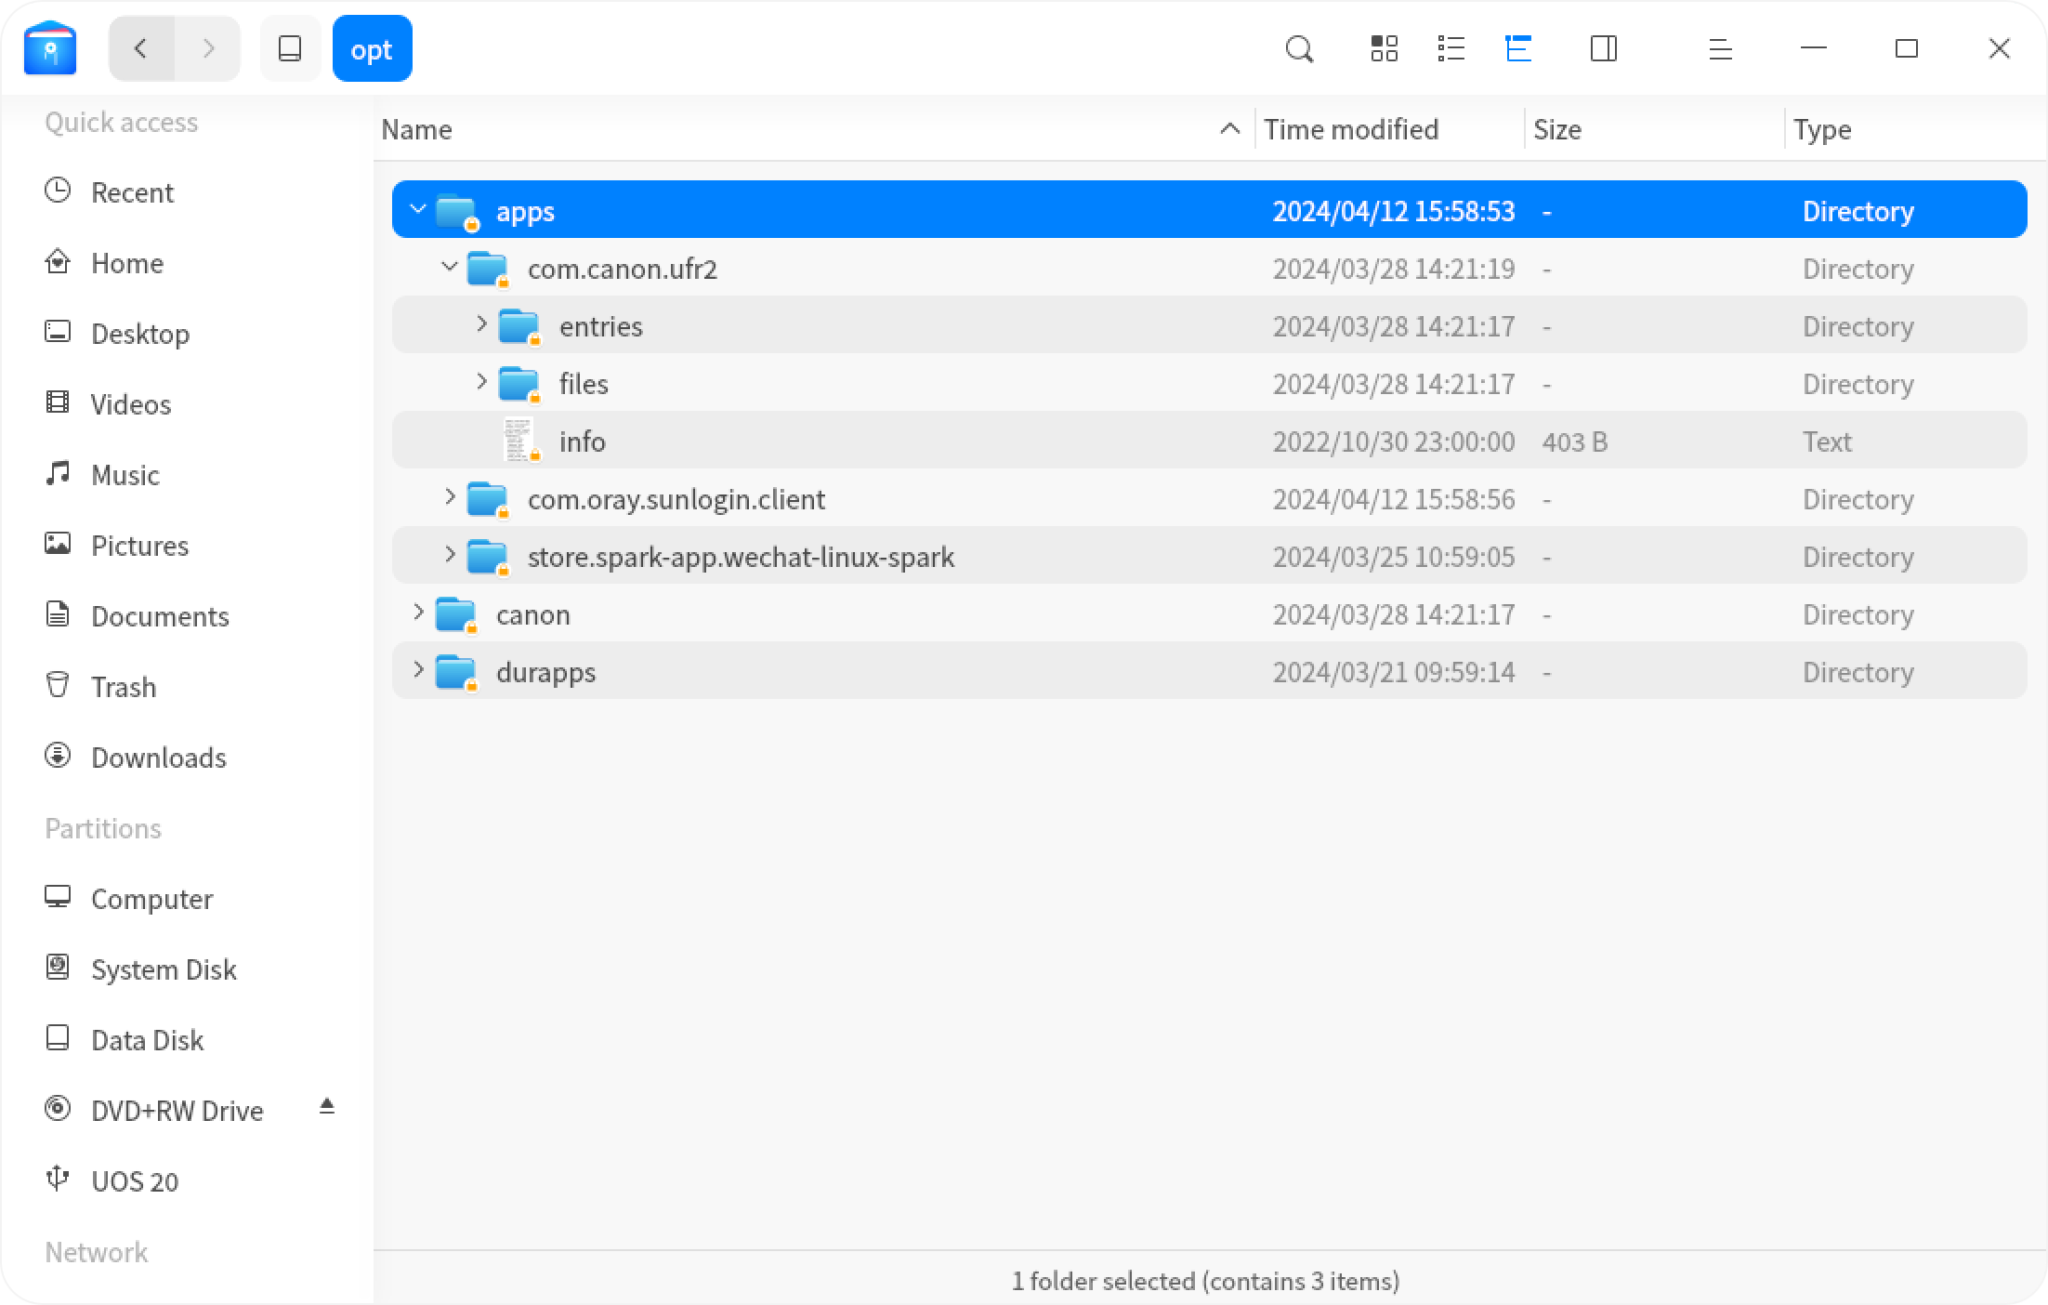The image size is (2048, 1305).
Task: Select the tree view mode icon
Action: pyautogui.click(x=1516, y=48)
